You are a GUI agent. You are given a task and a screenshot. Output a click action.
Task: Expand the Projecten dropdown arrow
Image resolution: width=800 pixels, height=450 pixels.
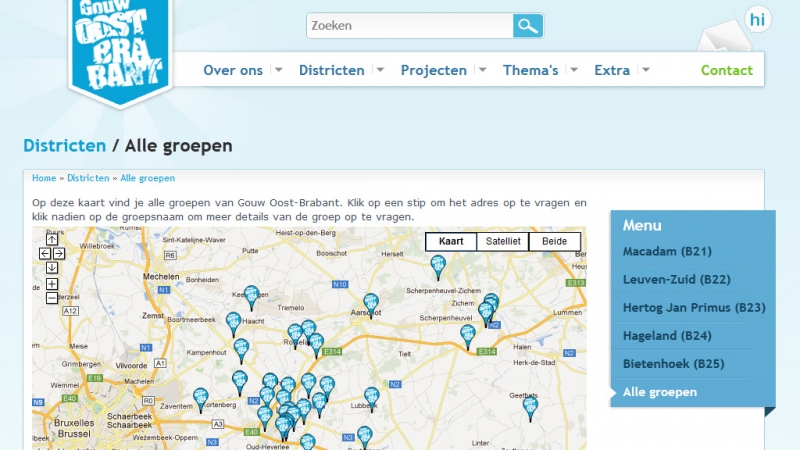click(x=482, y=70)
